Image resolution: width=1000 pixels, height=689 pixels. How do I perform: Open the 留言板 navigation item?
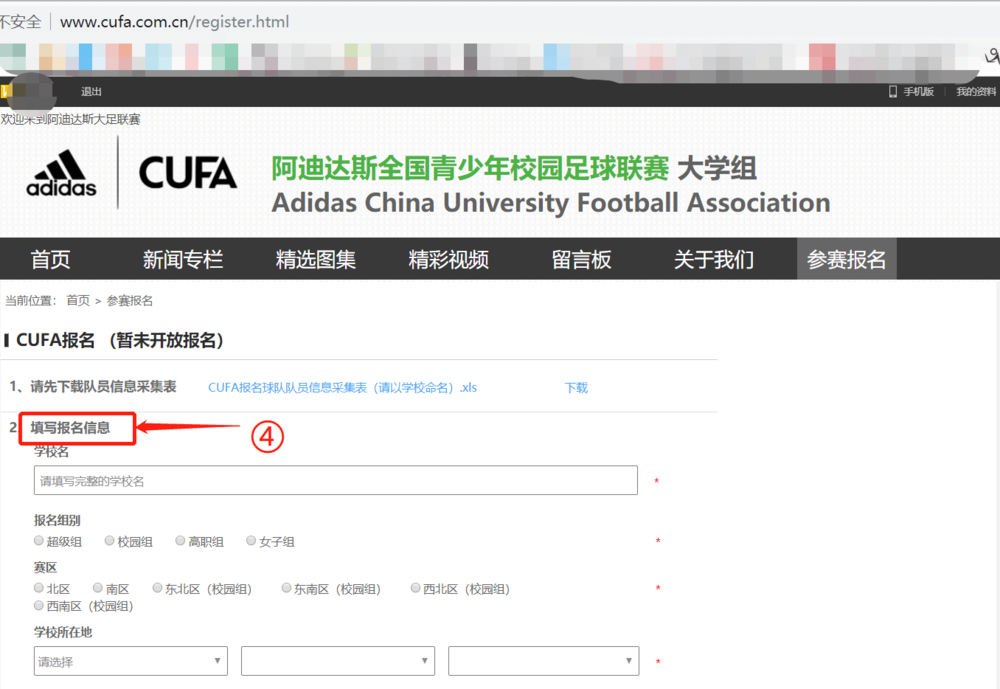coord(581,259)
